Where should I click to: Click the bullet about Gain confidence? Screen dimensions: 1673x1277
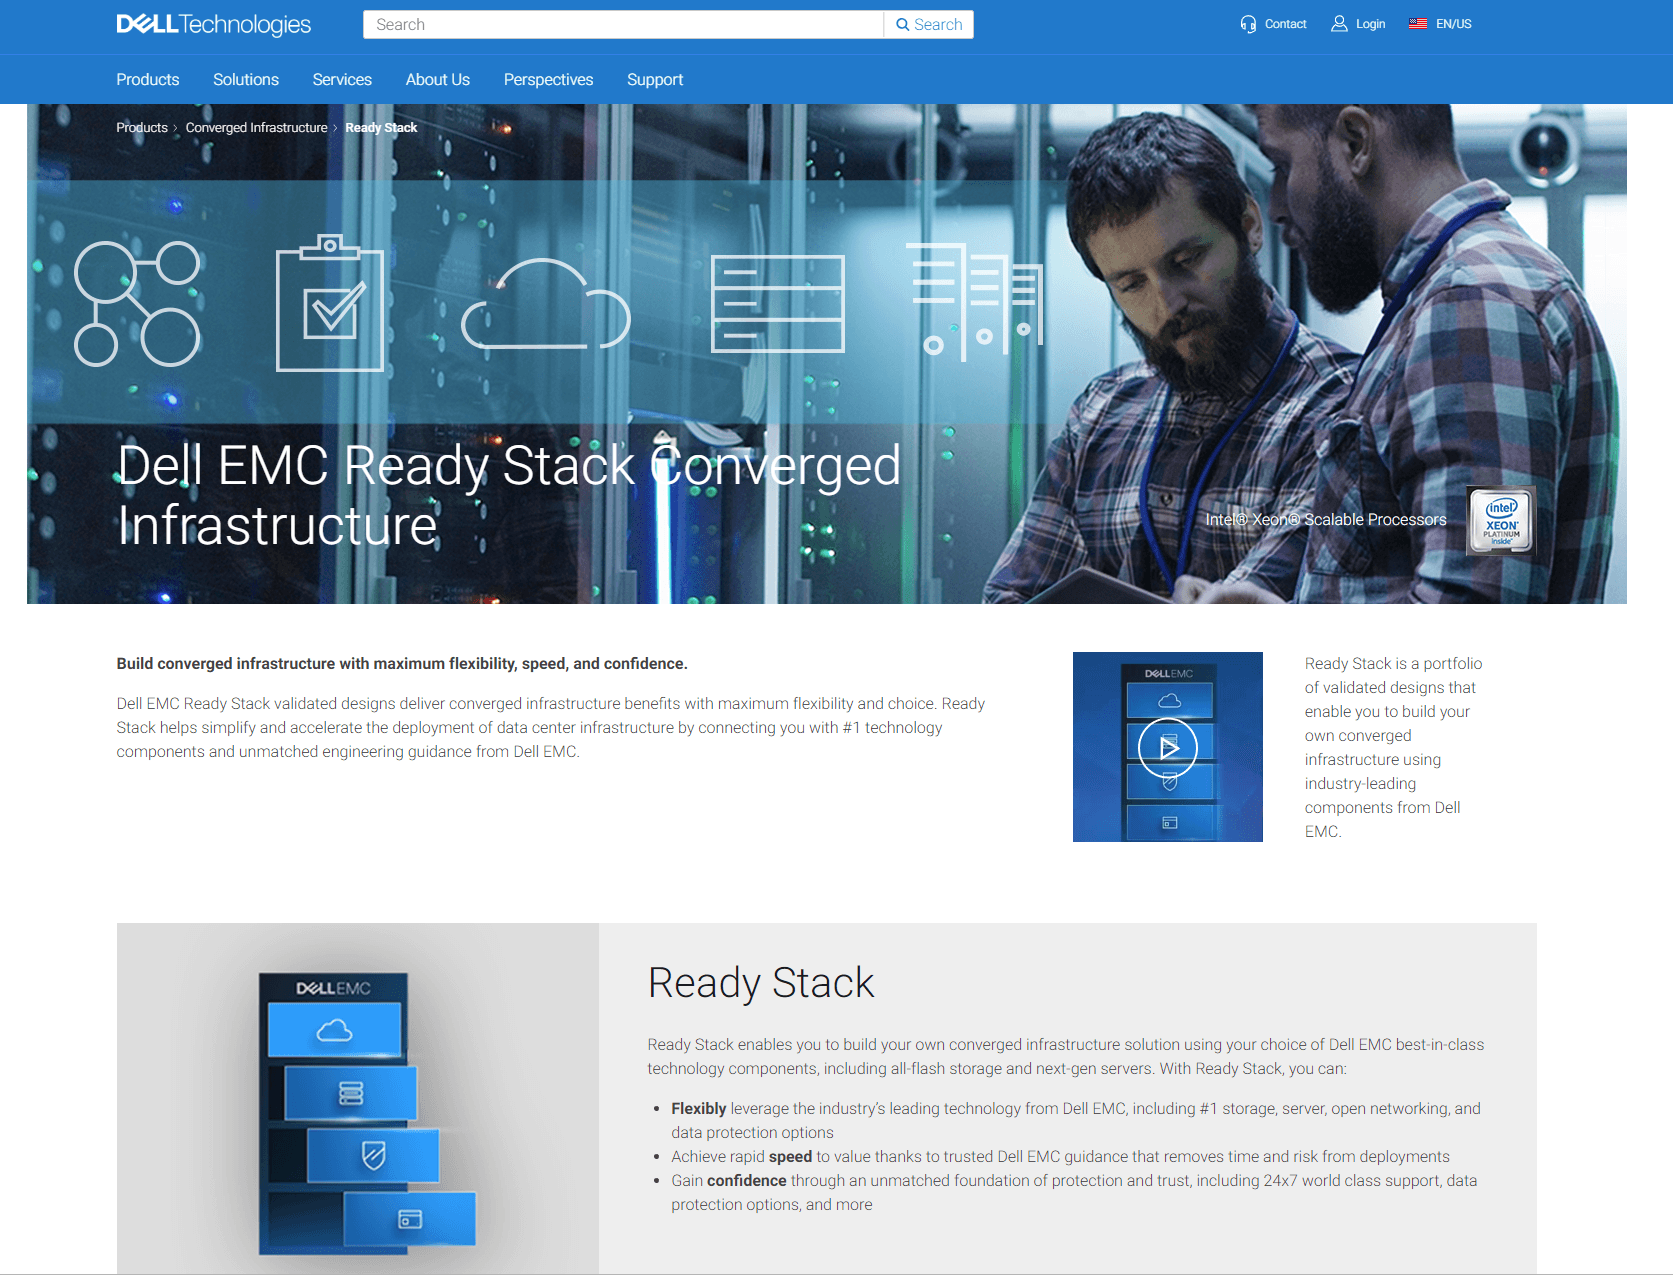click(1074, 1192)
